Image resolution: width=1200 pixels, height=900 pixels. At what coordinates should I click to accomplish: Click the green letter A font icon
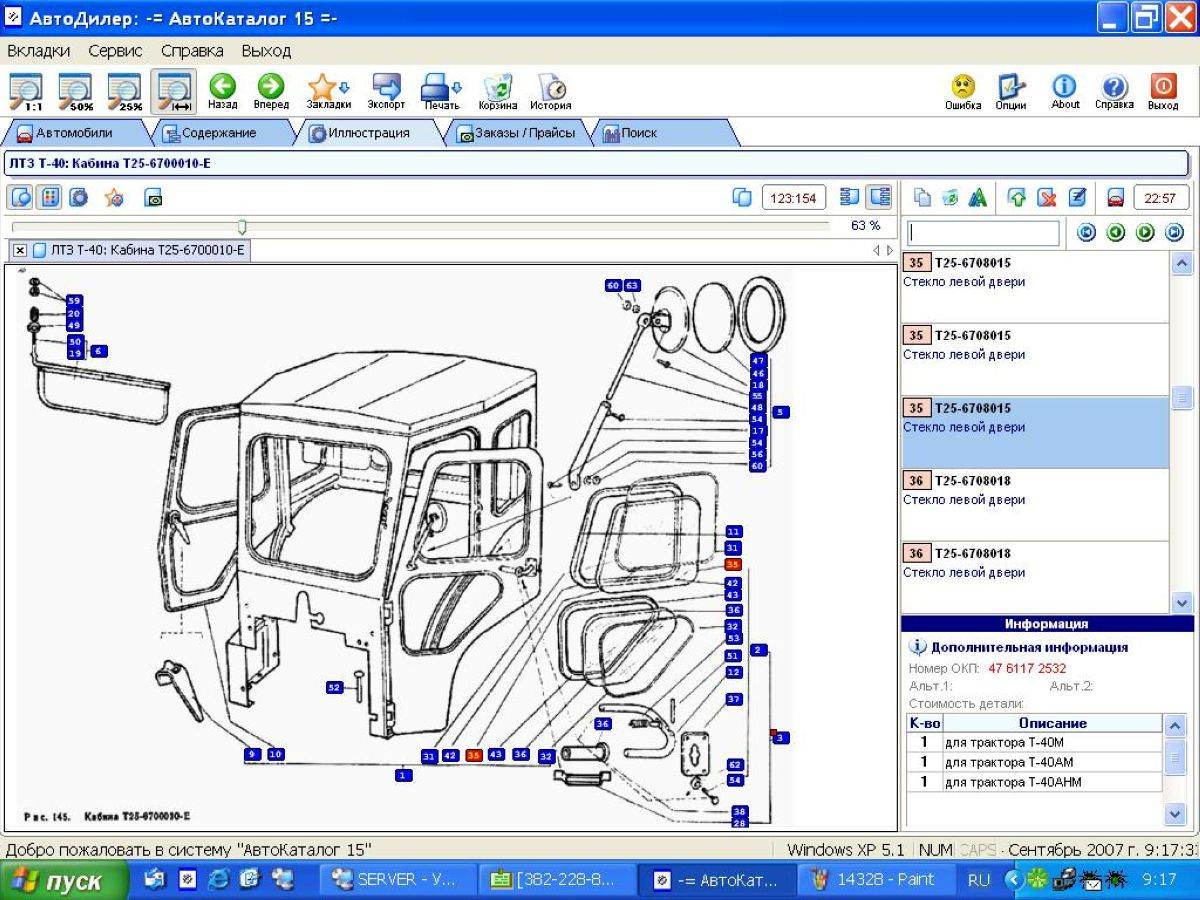tap(978, 197)
